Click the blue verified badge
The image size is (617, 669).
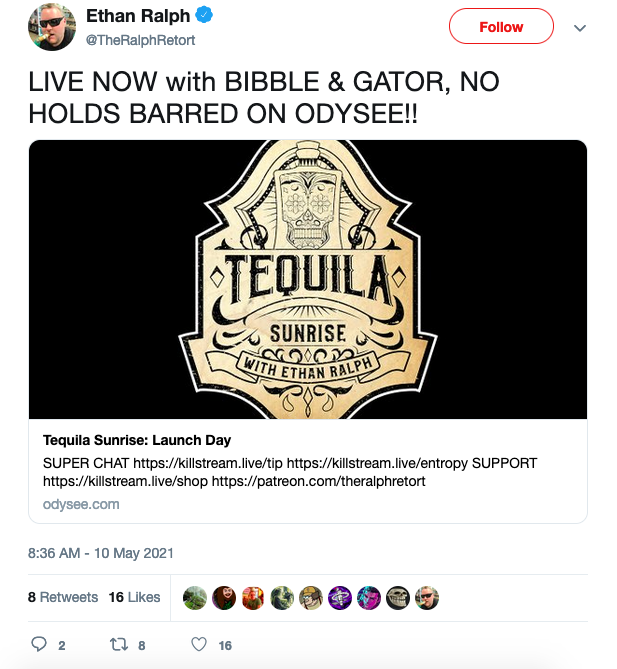pos(204,15)
